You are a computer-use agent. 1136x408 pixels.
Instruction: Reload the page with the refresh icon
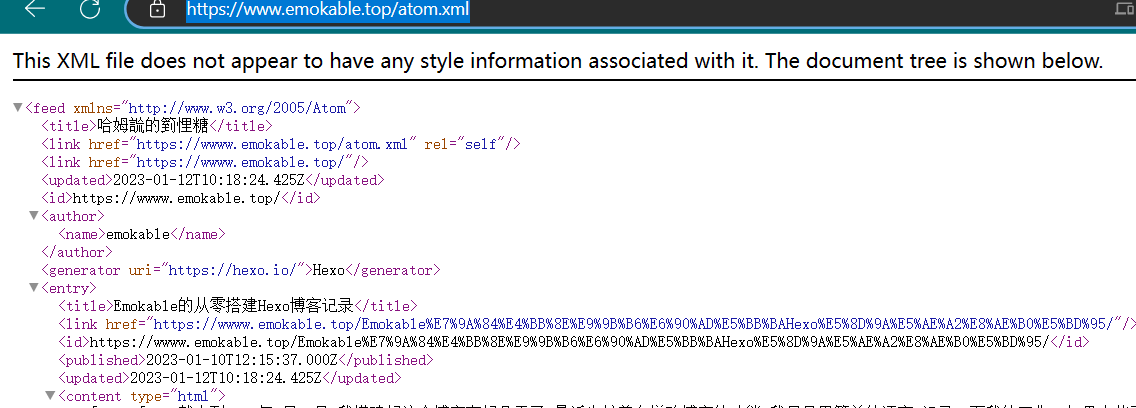pos(89,10)
